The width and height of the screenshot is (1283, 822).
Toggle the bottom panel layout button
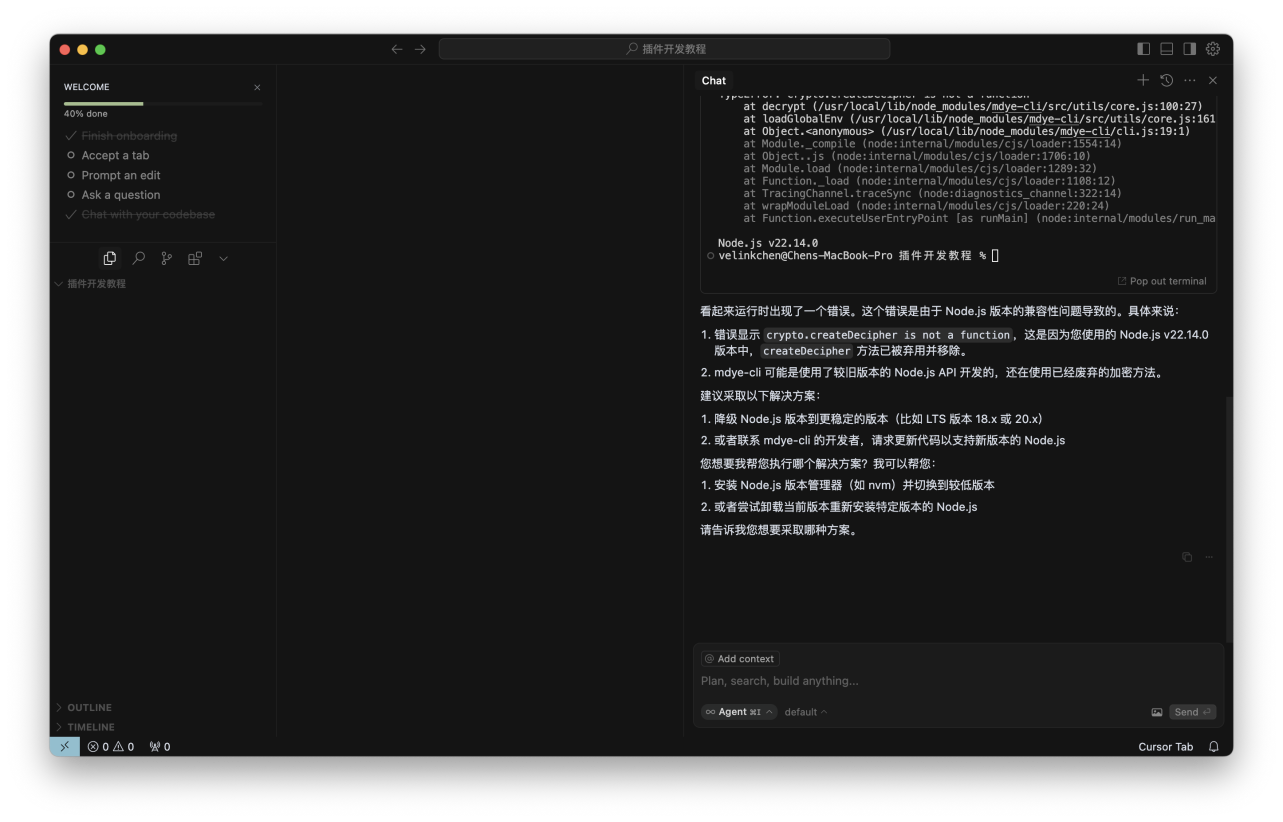pyautogui.click(x=1167, y=49)
